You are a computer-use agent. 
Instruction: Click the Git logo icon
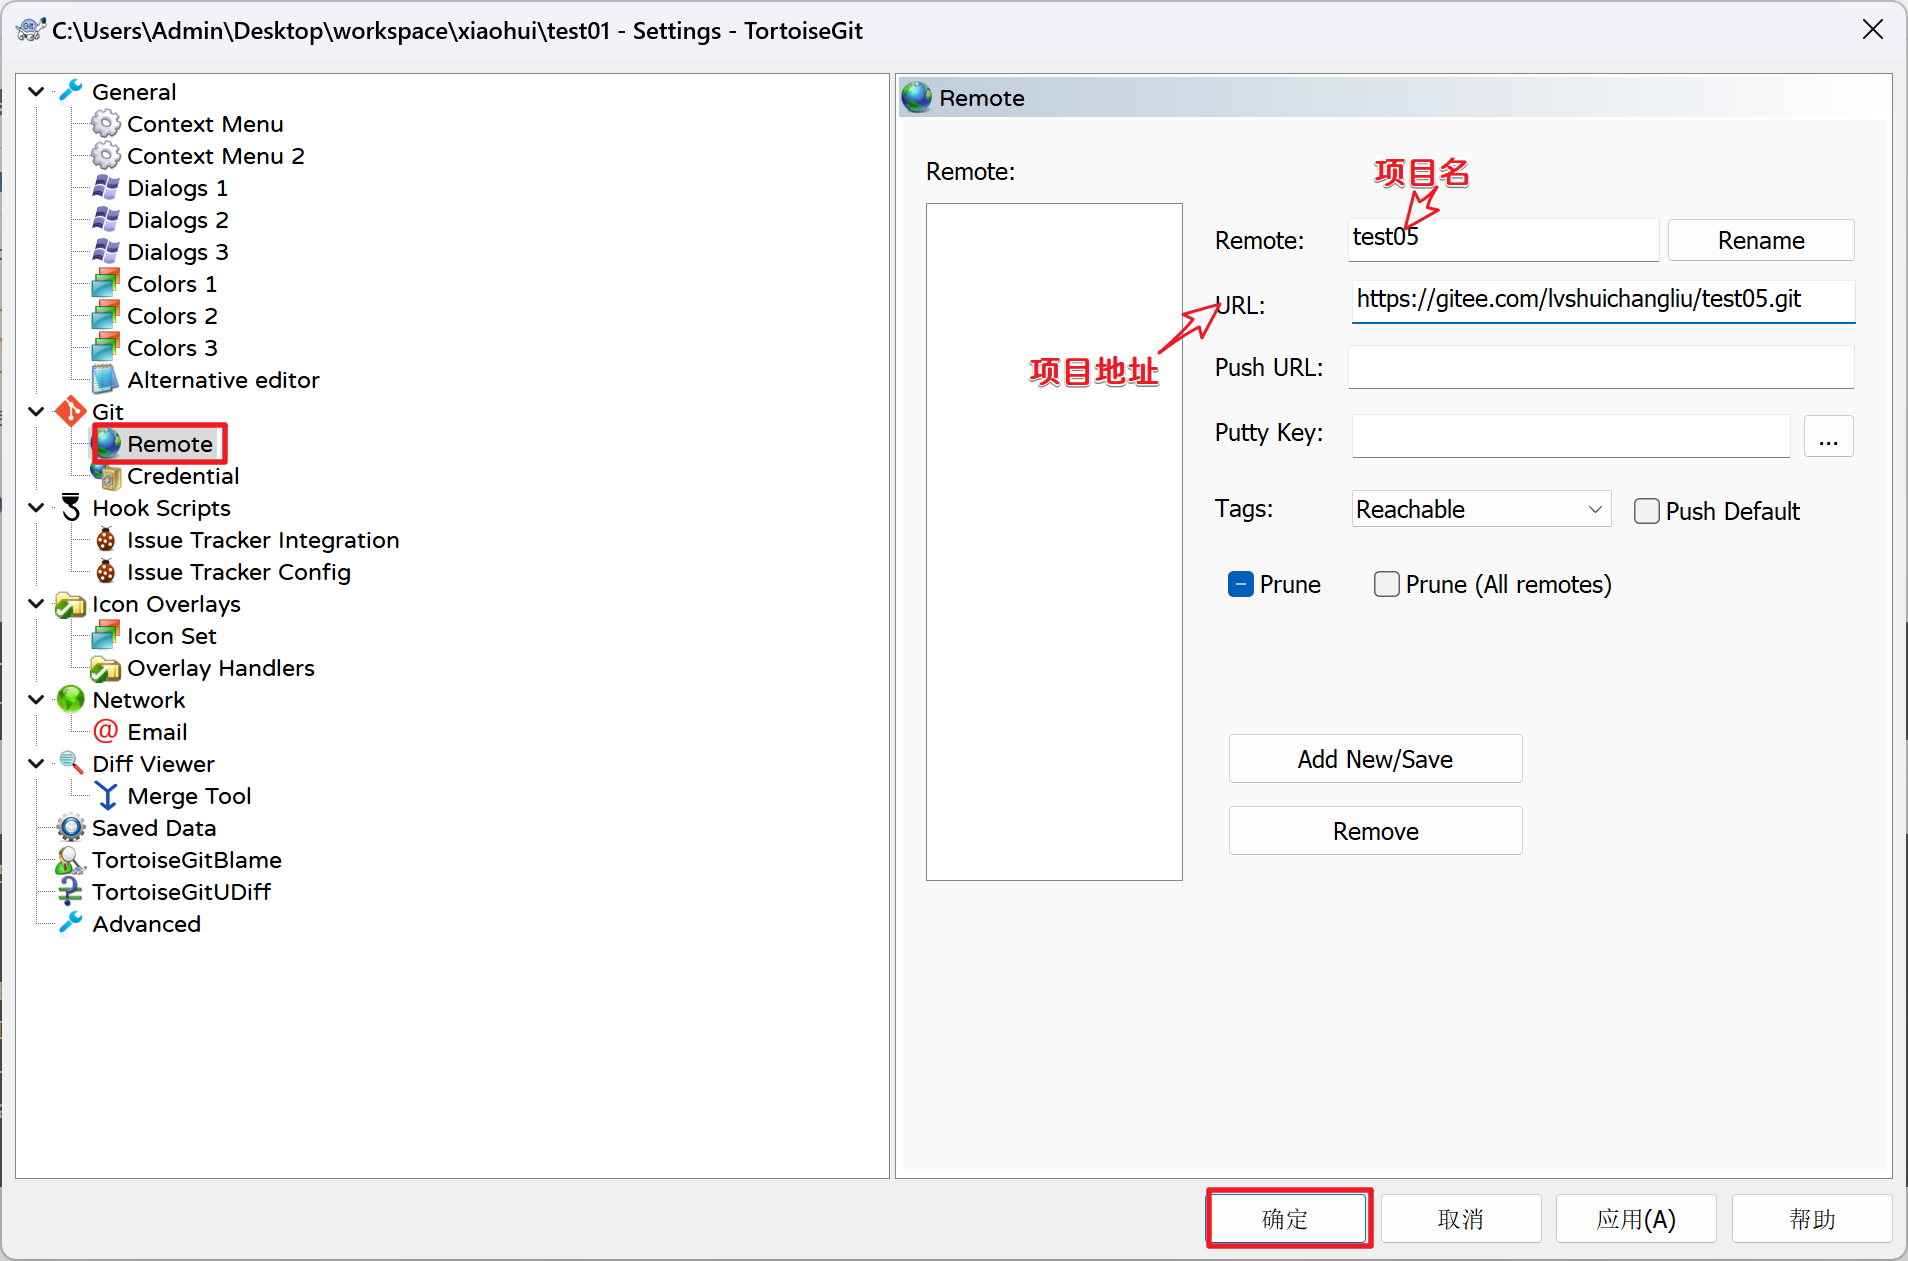(x=70, y=411)
